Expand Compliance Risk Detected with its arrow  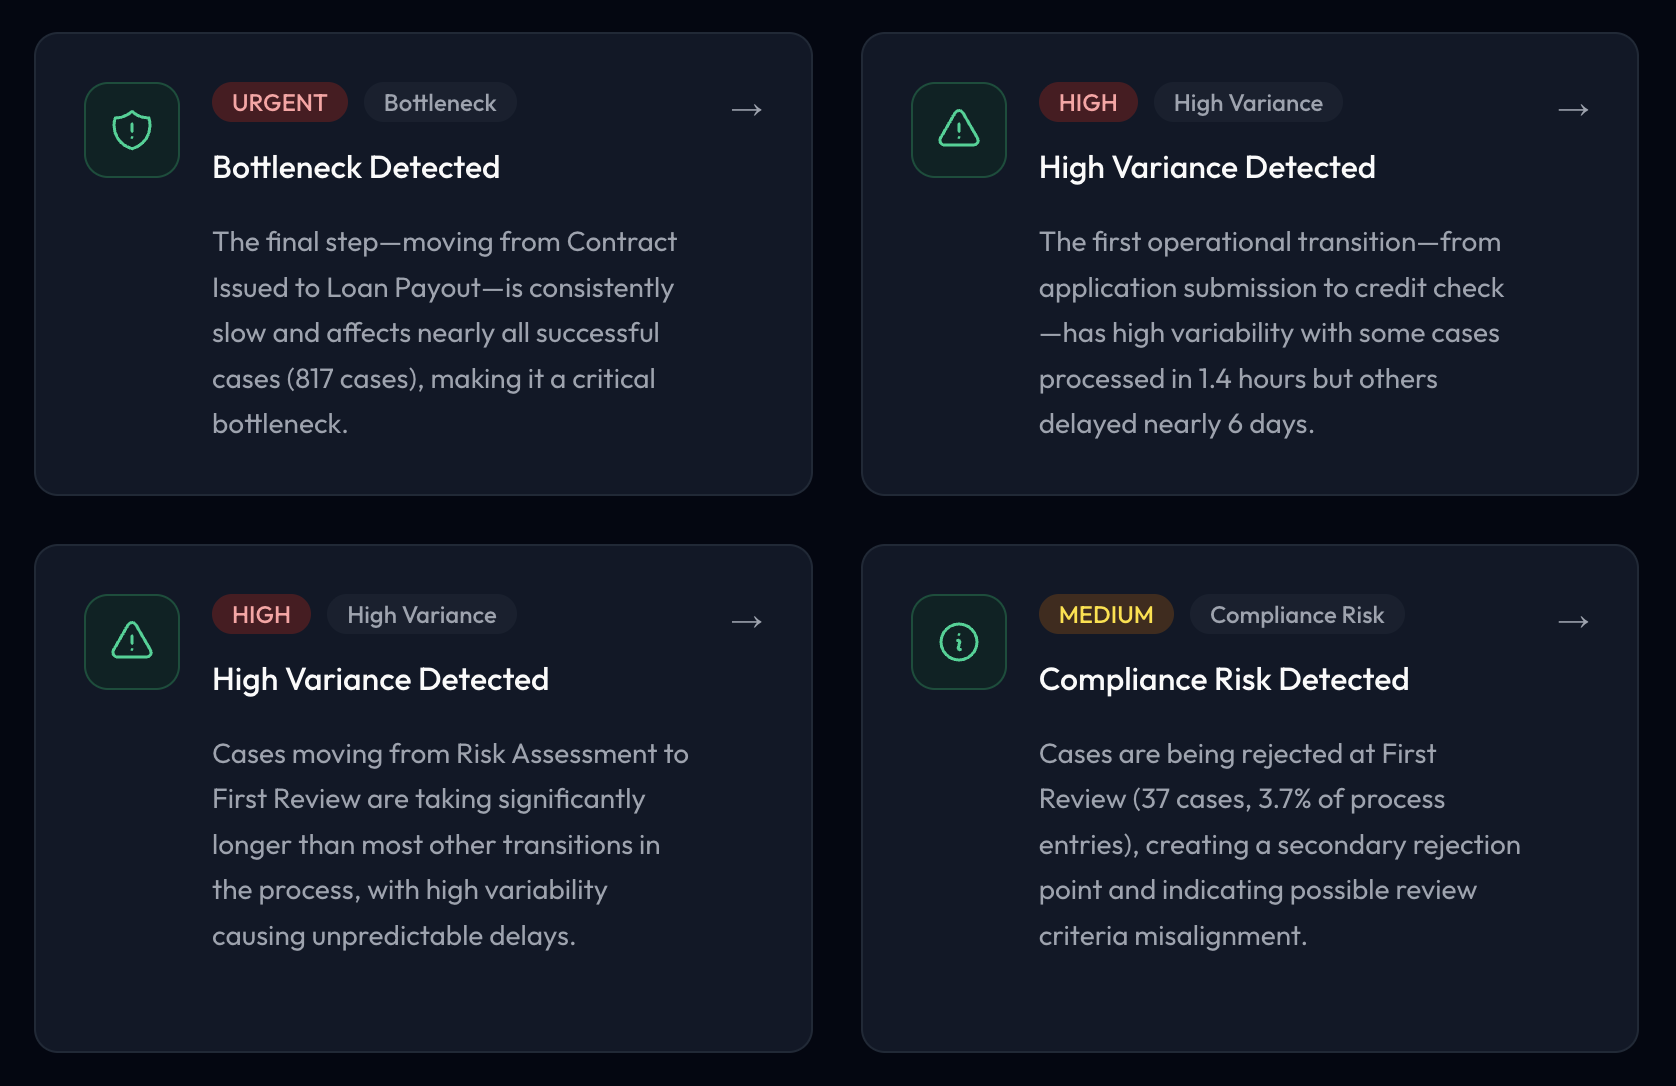pyautogui.click(x=1573, y=622)
